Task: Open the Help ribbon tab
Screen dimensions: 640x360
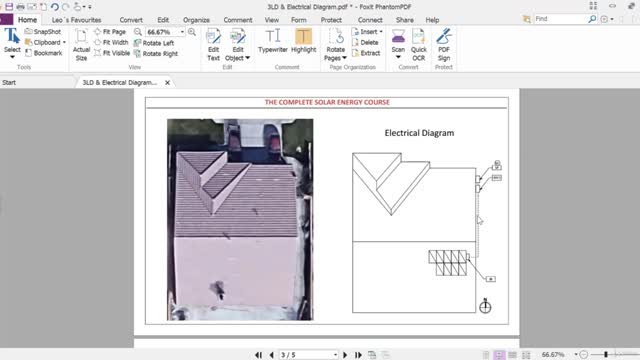Action: pos(432,20)
